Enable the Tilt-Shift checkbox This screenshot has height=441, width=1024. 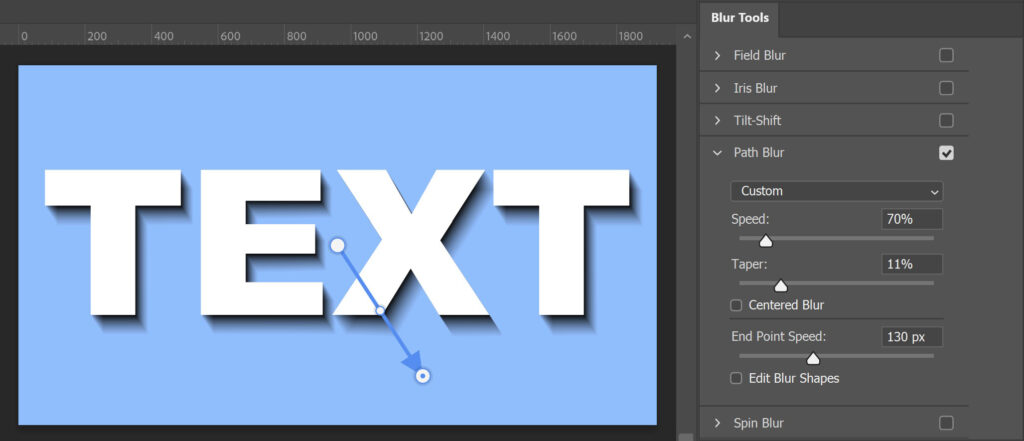click(x=946, y=121)
